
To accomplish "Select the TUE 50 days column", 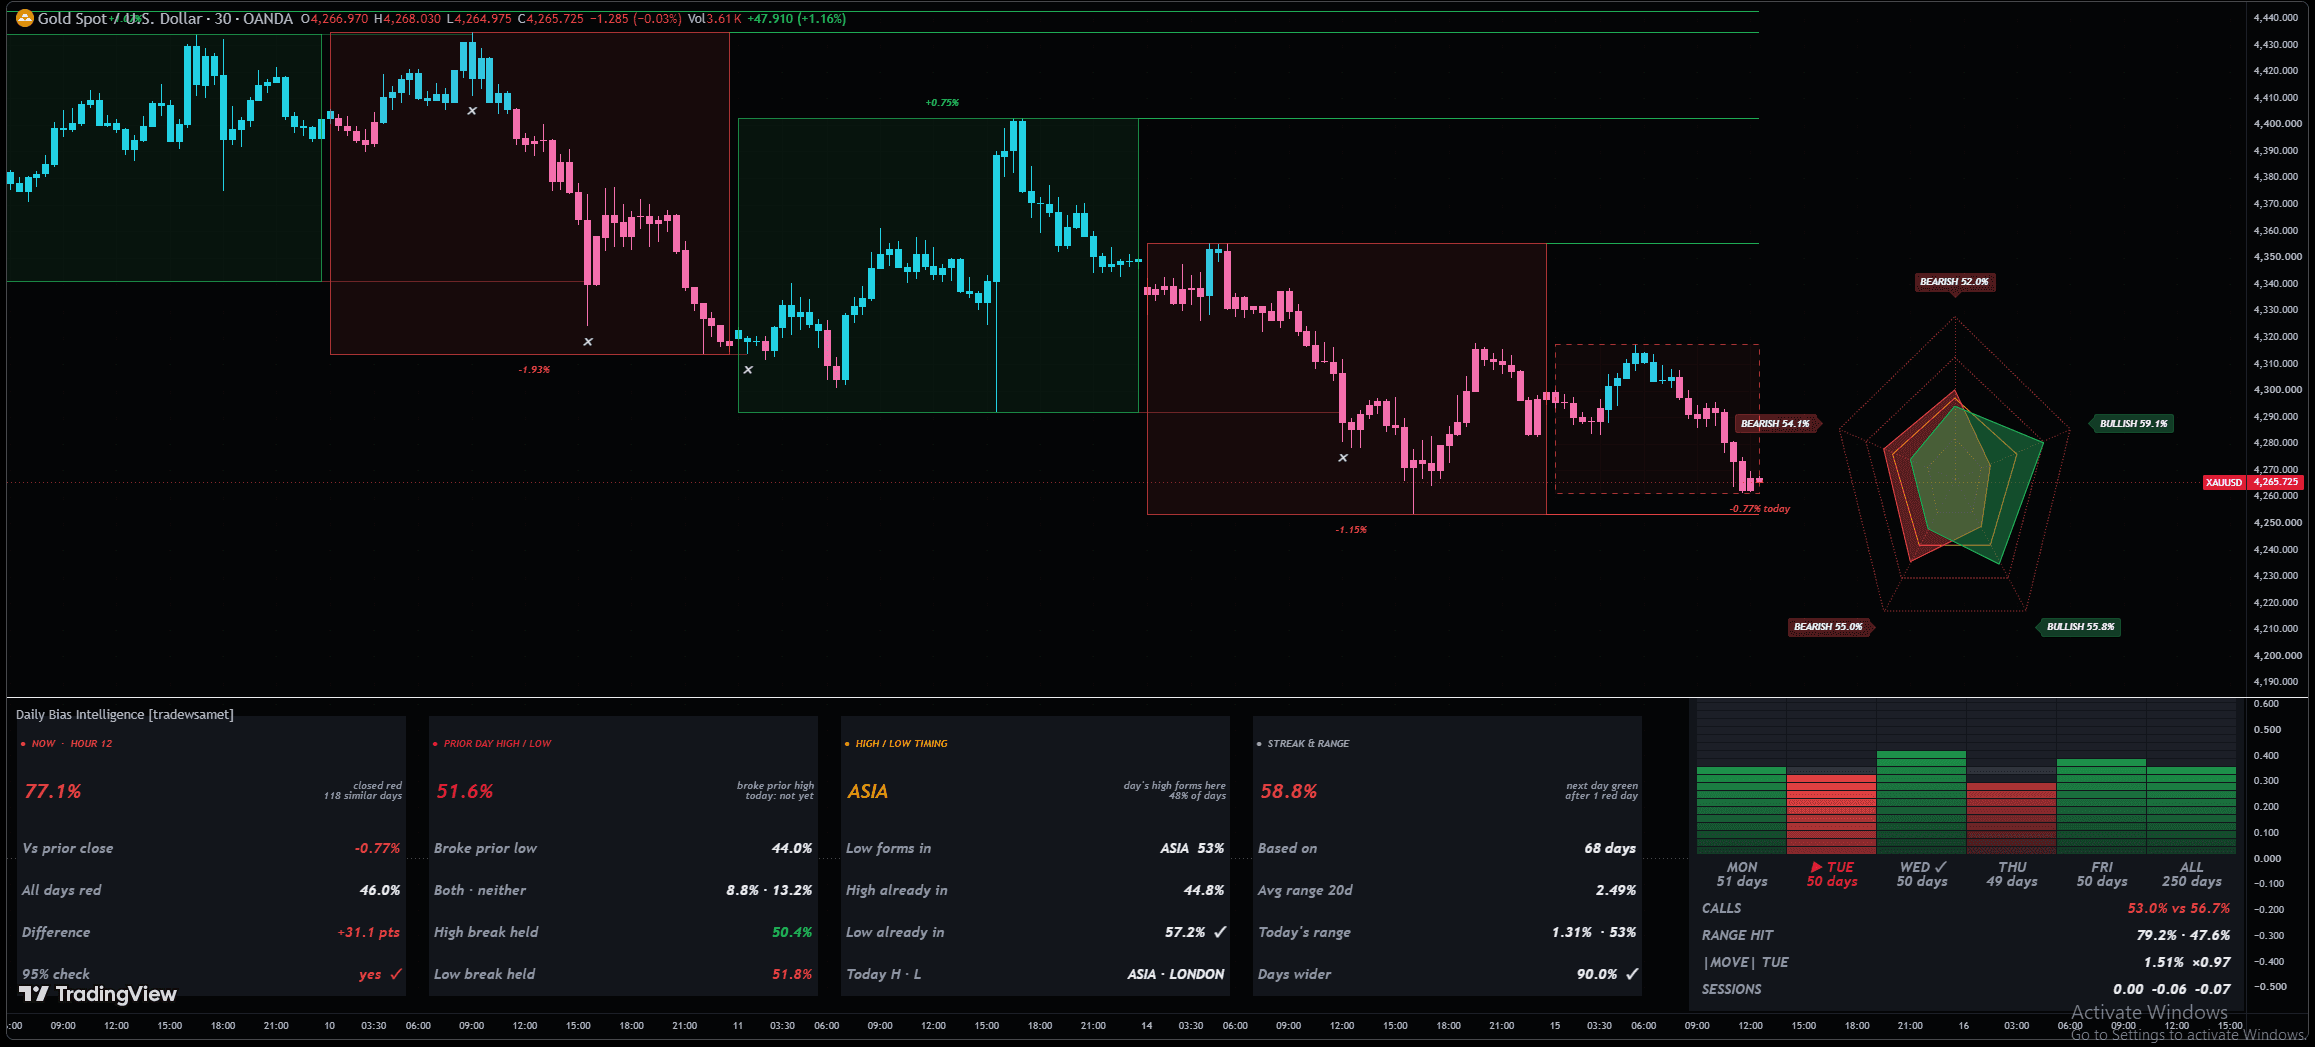I will (x=1832, y=874).
